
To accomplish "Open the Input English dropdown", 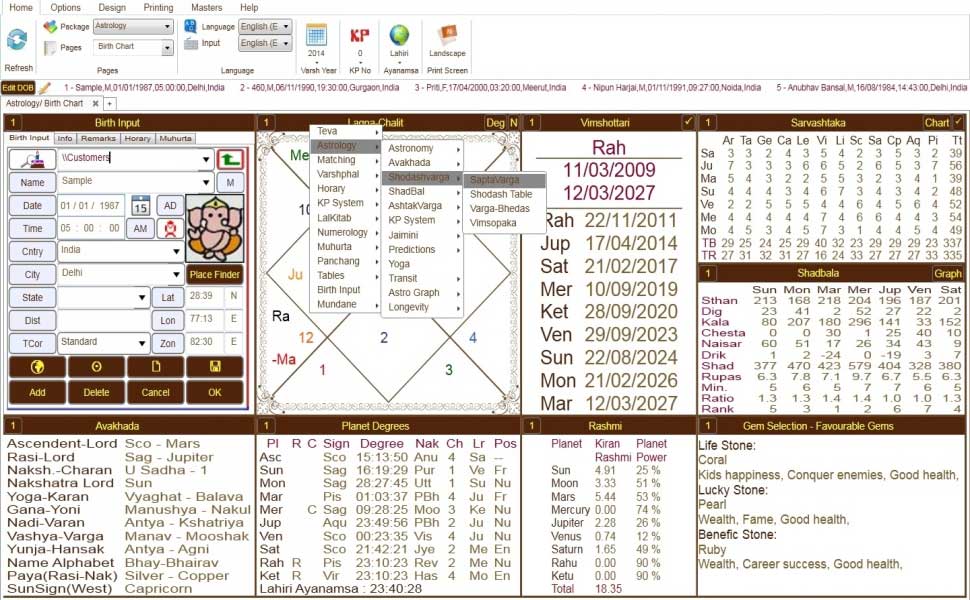I will point(285,43).
